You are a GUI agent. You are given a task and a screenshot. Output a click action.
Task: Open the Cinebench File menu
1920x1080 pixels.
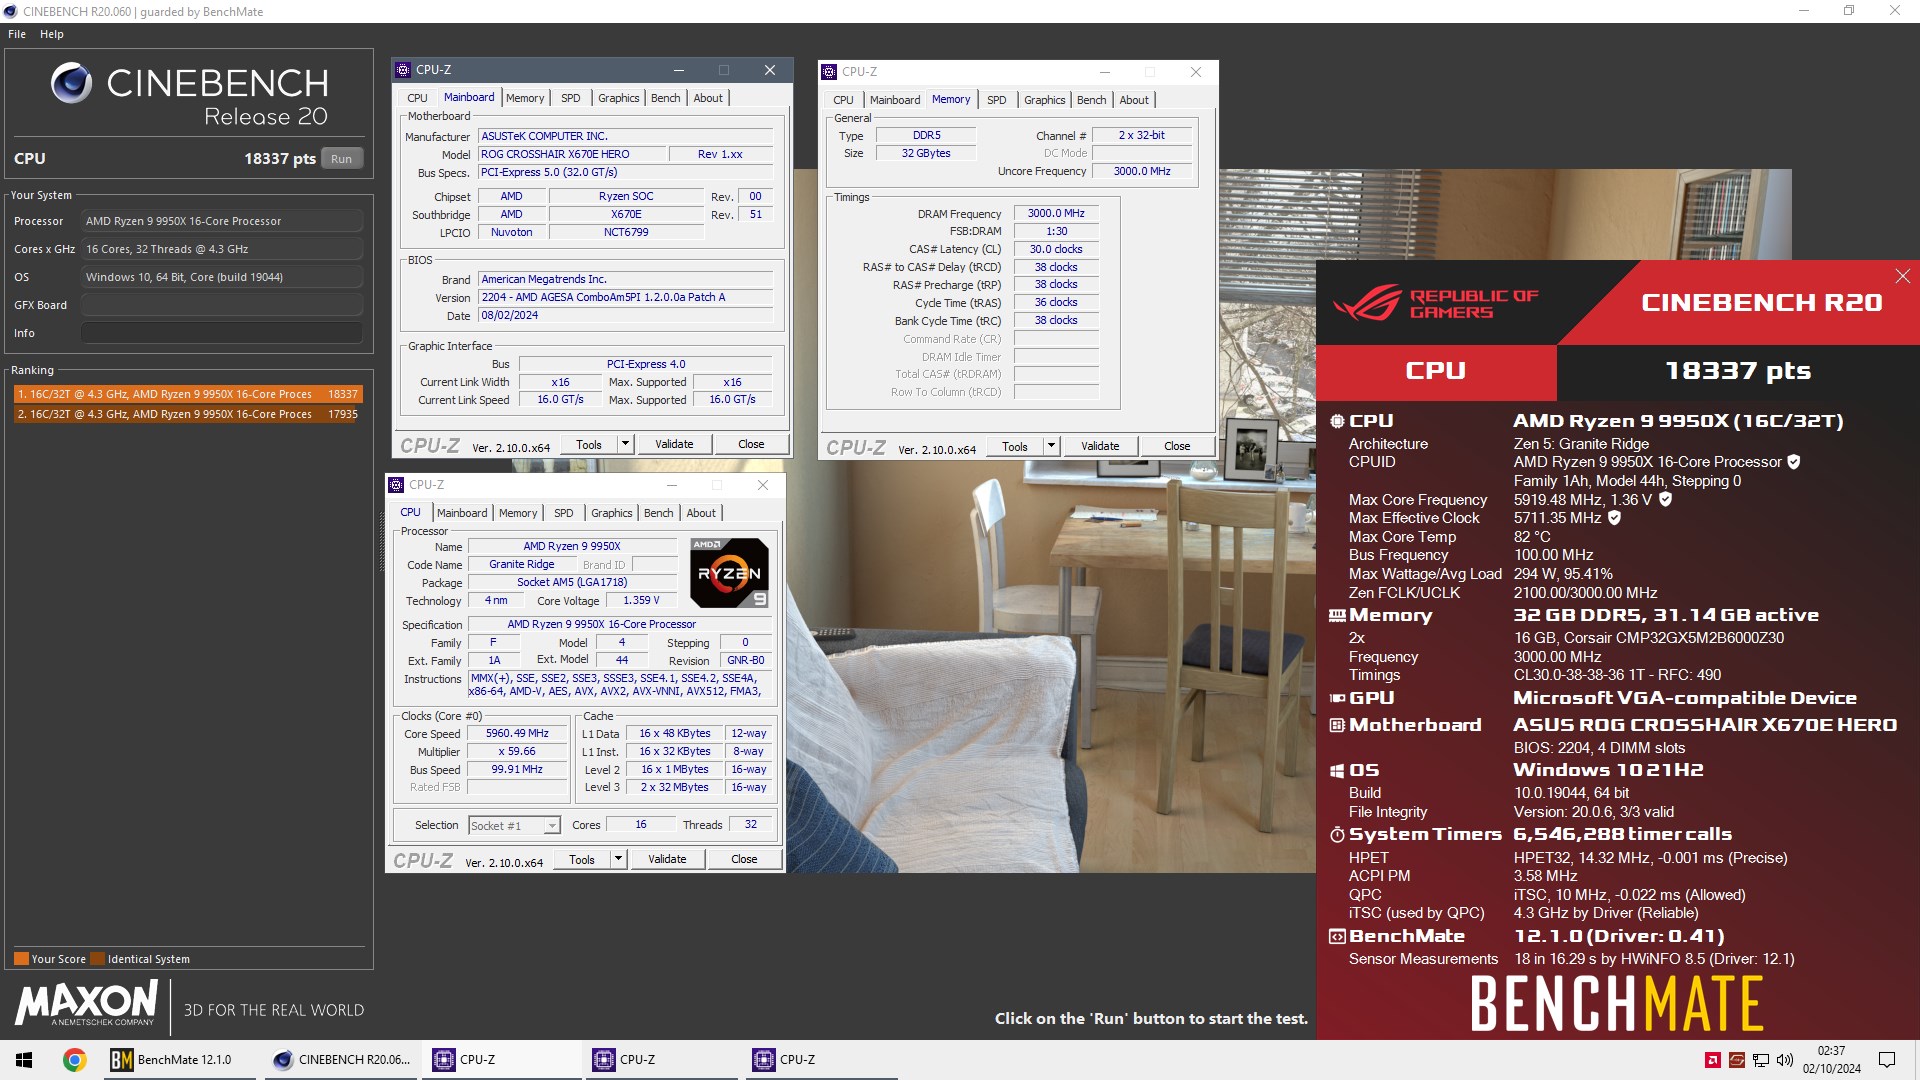[17, 34]
